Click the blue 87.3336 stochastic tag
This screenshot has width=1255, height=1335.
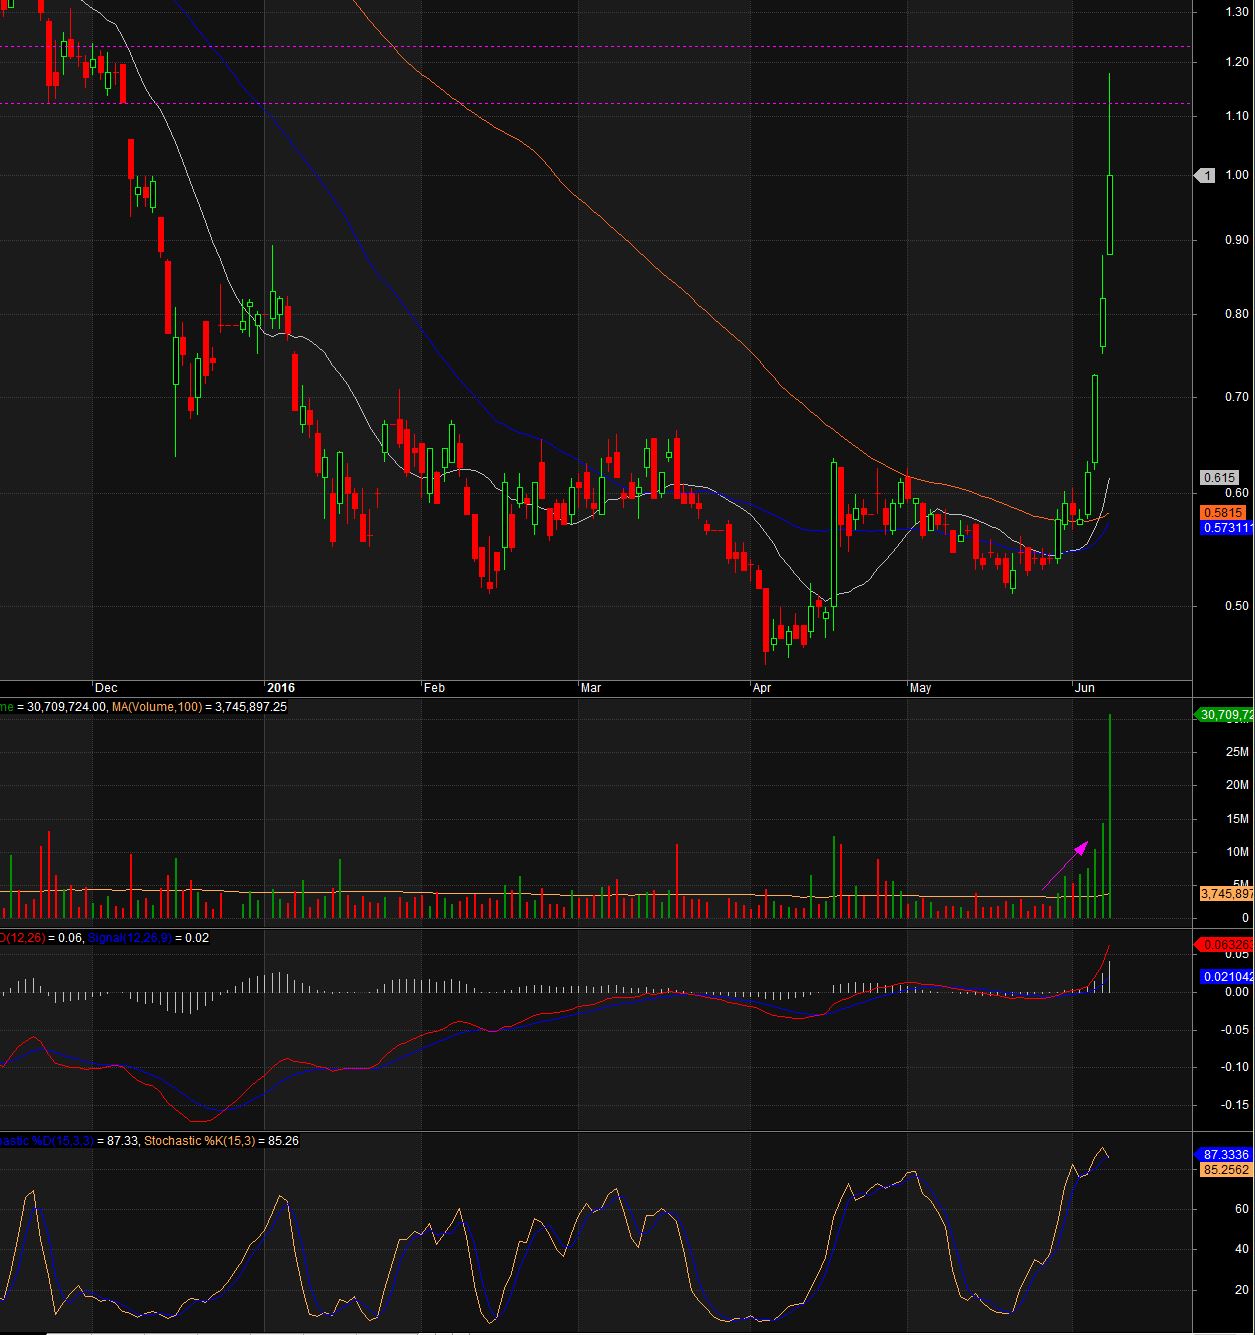[1224, 1155]
